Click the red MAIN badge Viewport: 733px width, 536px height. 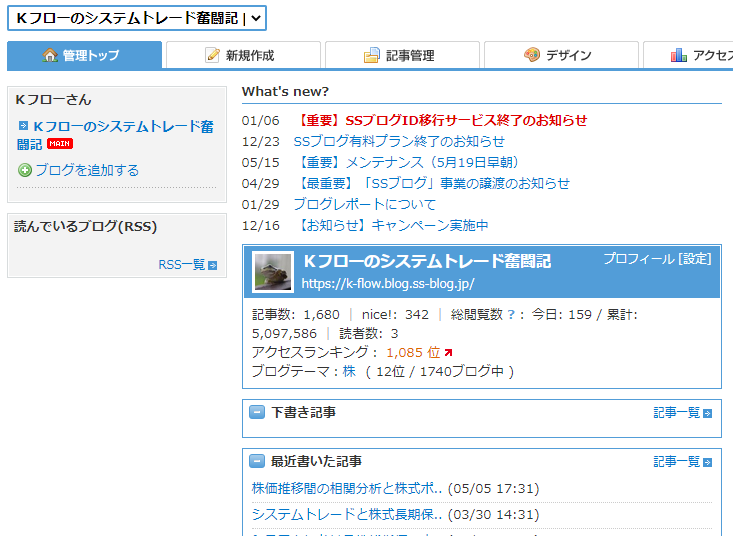tap(60, 143)
